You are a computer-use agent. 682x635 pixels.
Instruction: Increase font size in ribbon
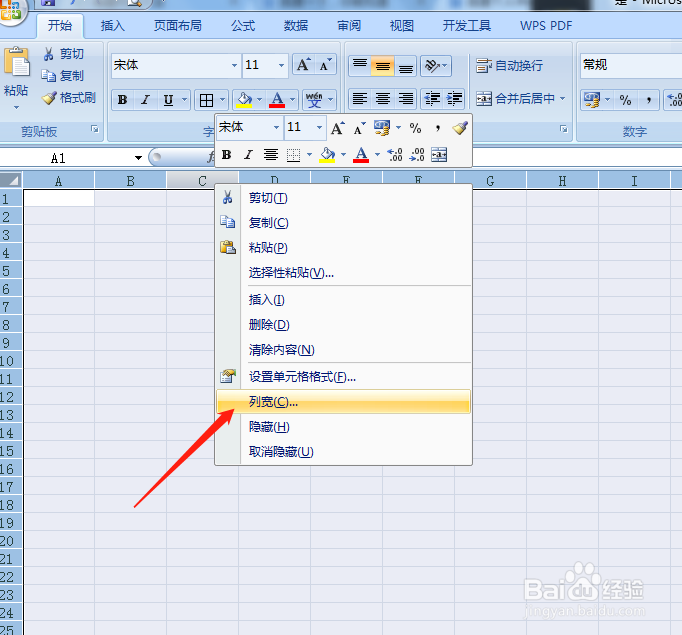pyautogui.click(x=304, y=65)
